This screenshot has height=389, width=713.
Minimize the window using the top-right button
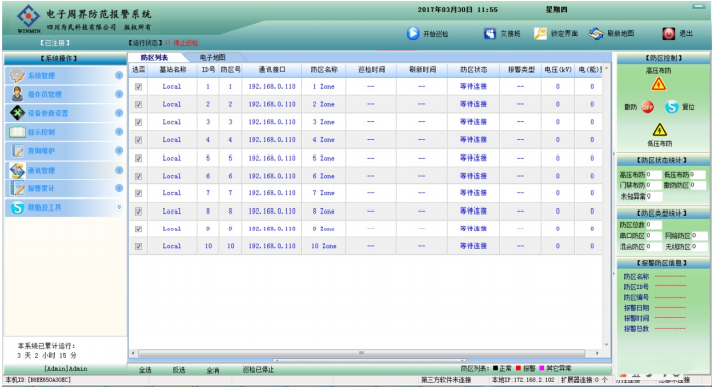(x=698, y=6)
